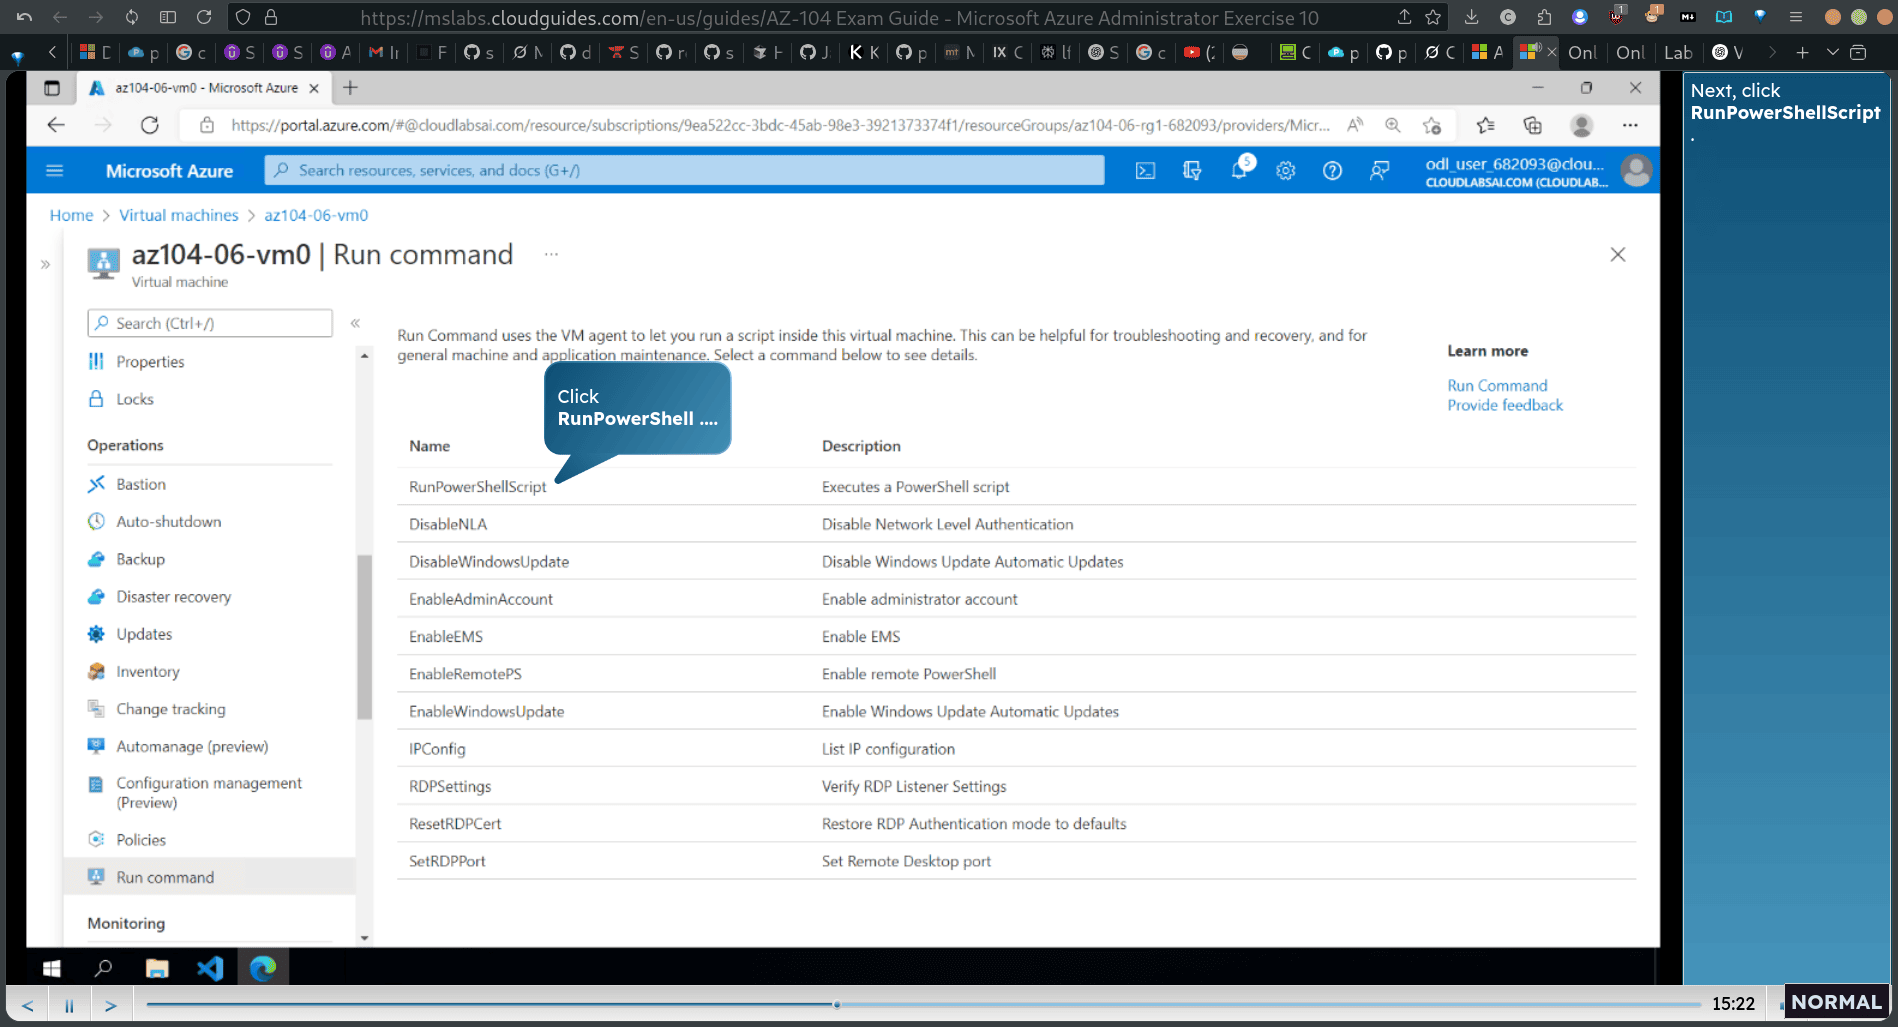1898x1027 pixels.
Task: Select RunPowerShellScript command
Action: click(477, 487)
